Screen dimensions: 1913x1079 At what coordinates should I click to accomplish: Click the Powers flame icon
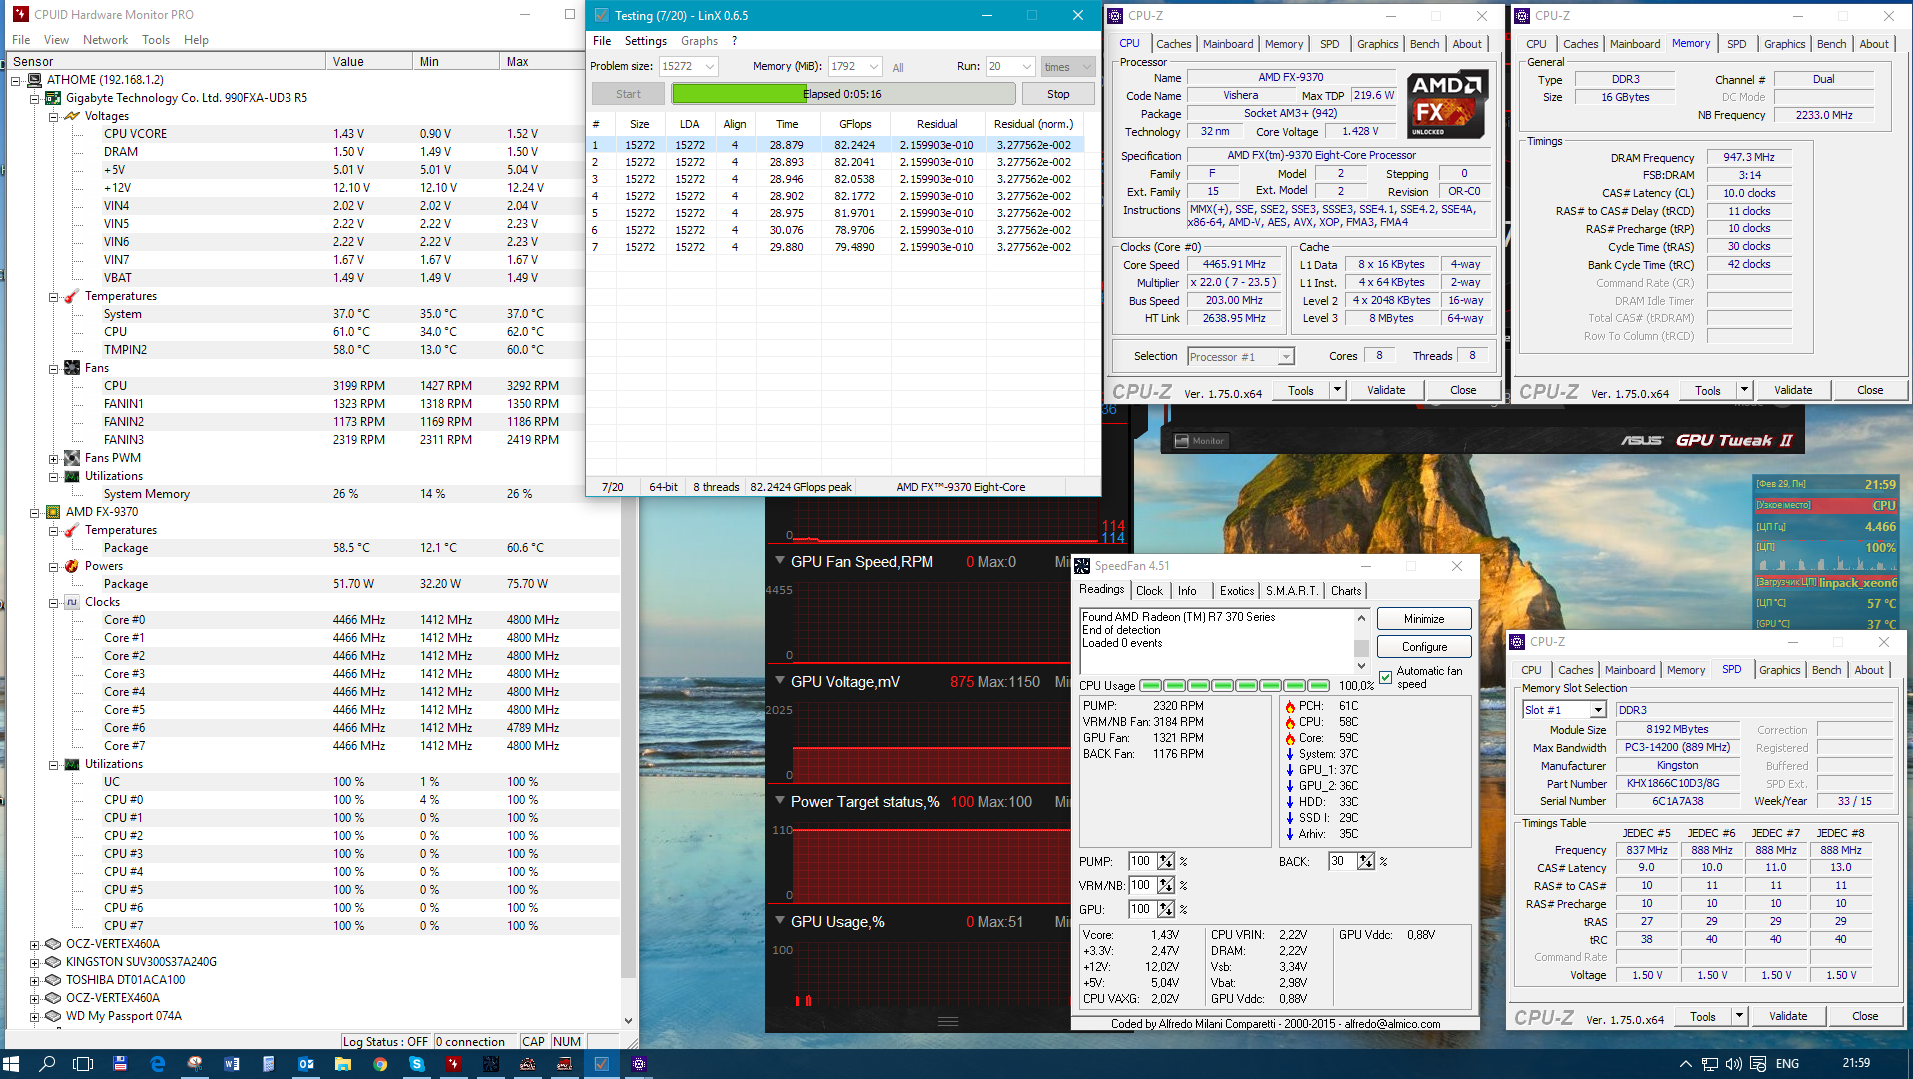[x=72, y=566]
